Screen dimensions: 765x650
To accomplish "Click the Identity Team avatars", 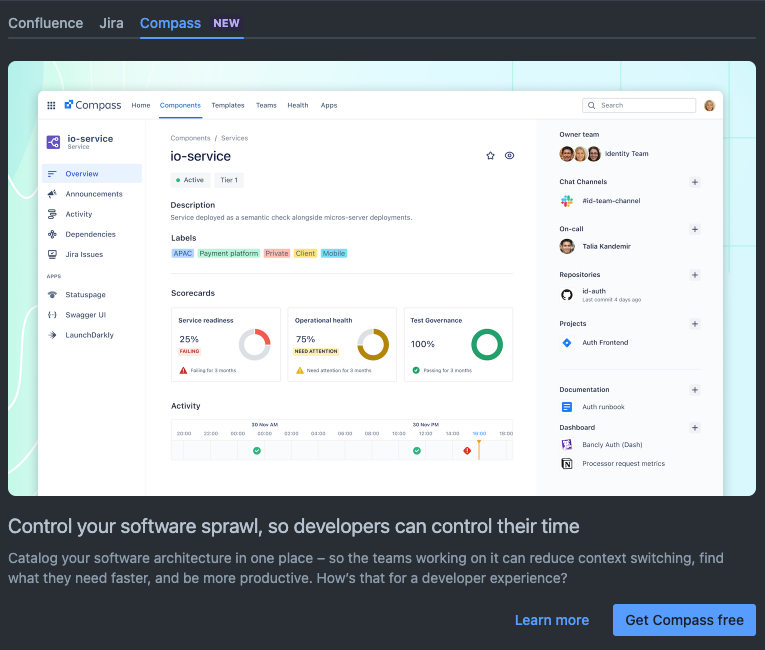I will [x=580, y=154].
